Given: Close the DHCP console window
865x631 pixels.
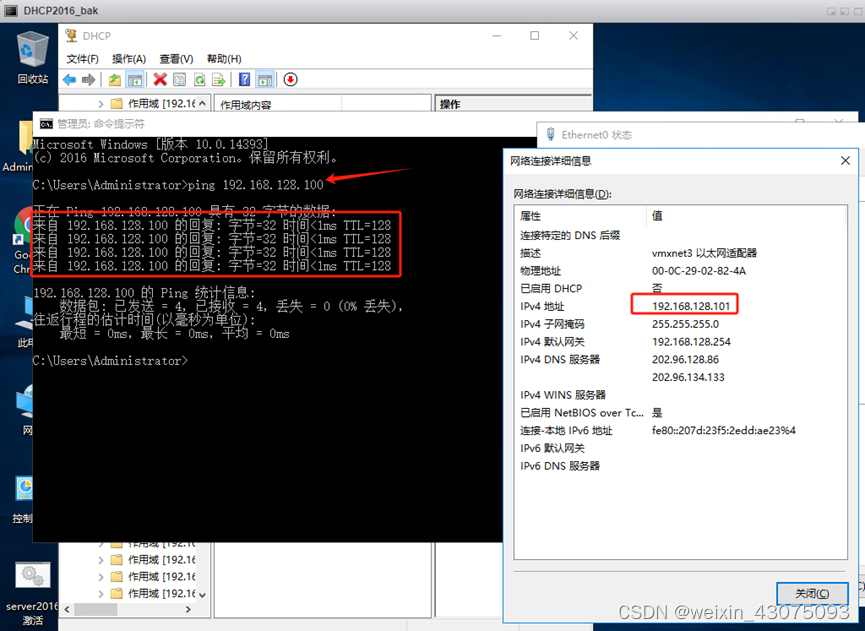Looking at the screenshot, I should (x=573, y=36).
